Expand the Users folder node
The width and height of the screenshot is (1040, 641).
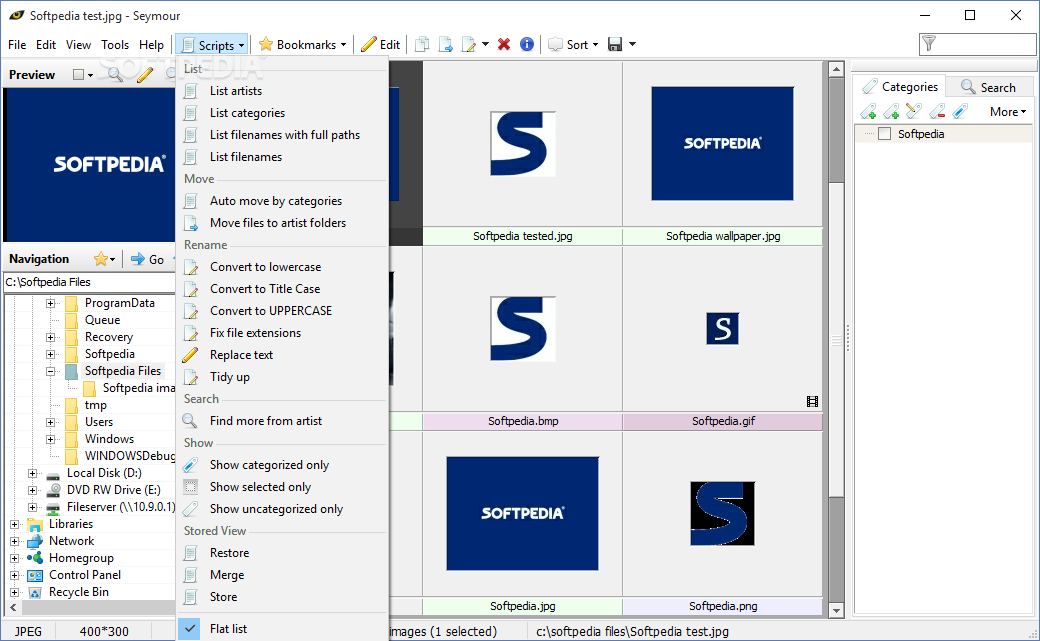(x=50, y=422)
